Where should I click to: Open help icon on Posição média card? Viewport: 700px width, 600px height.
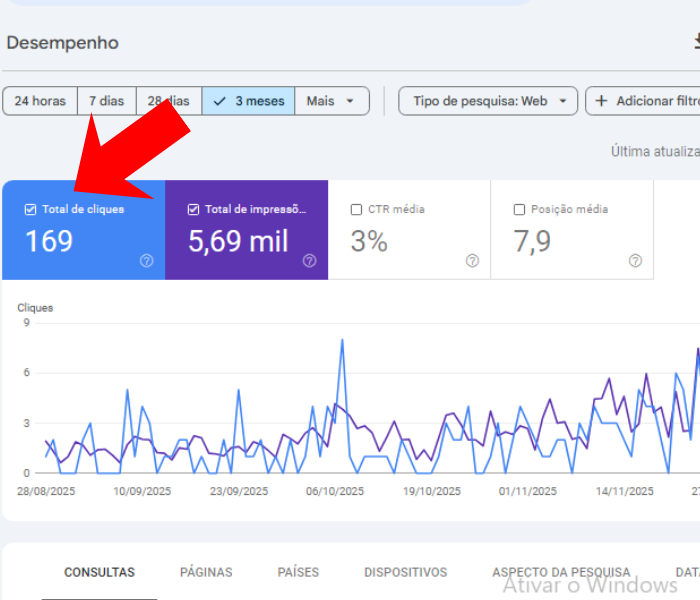[635, 261]
